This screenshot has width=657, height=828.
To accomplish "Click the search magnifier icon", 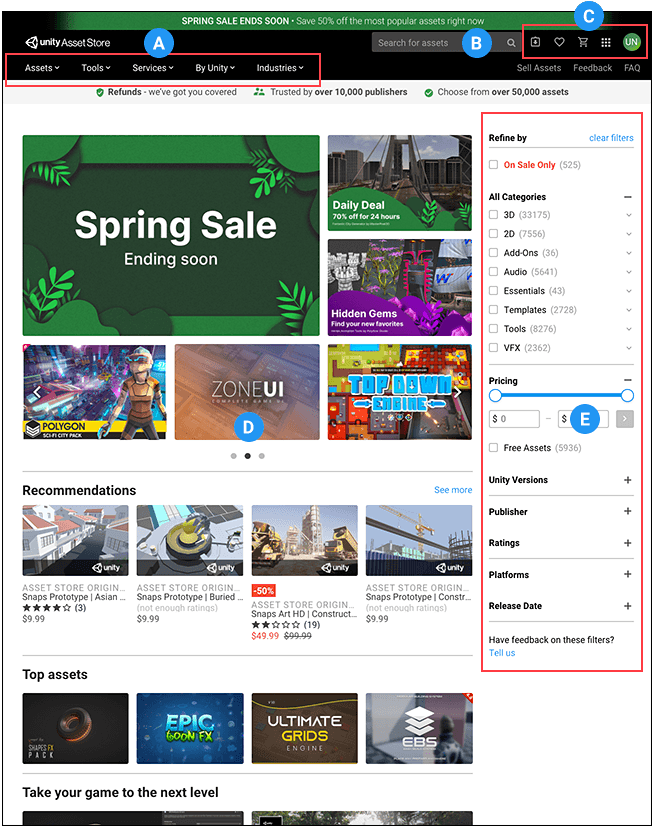I will [x=511, y=43].
